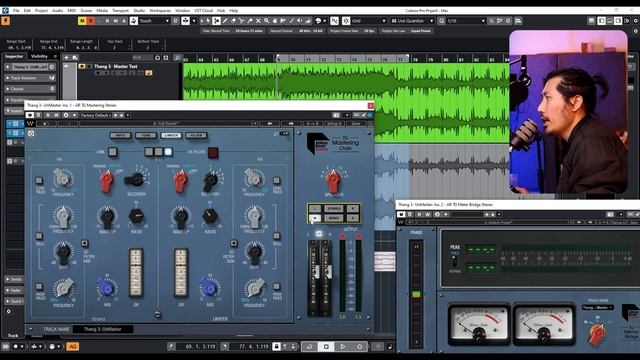Screen dimensions: 640x360
Task: Expand the Sends inspector section
Action: tap(14, 279)
